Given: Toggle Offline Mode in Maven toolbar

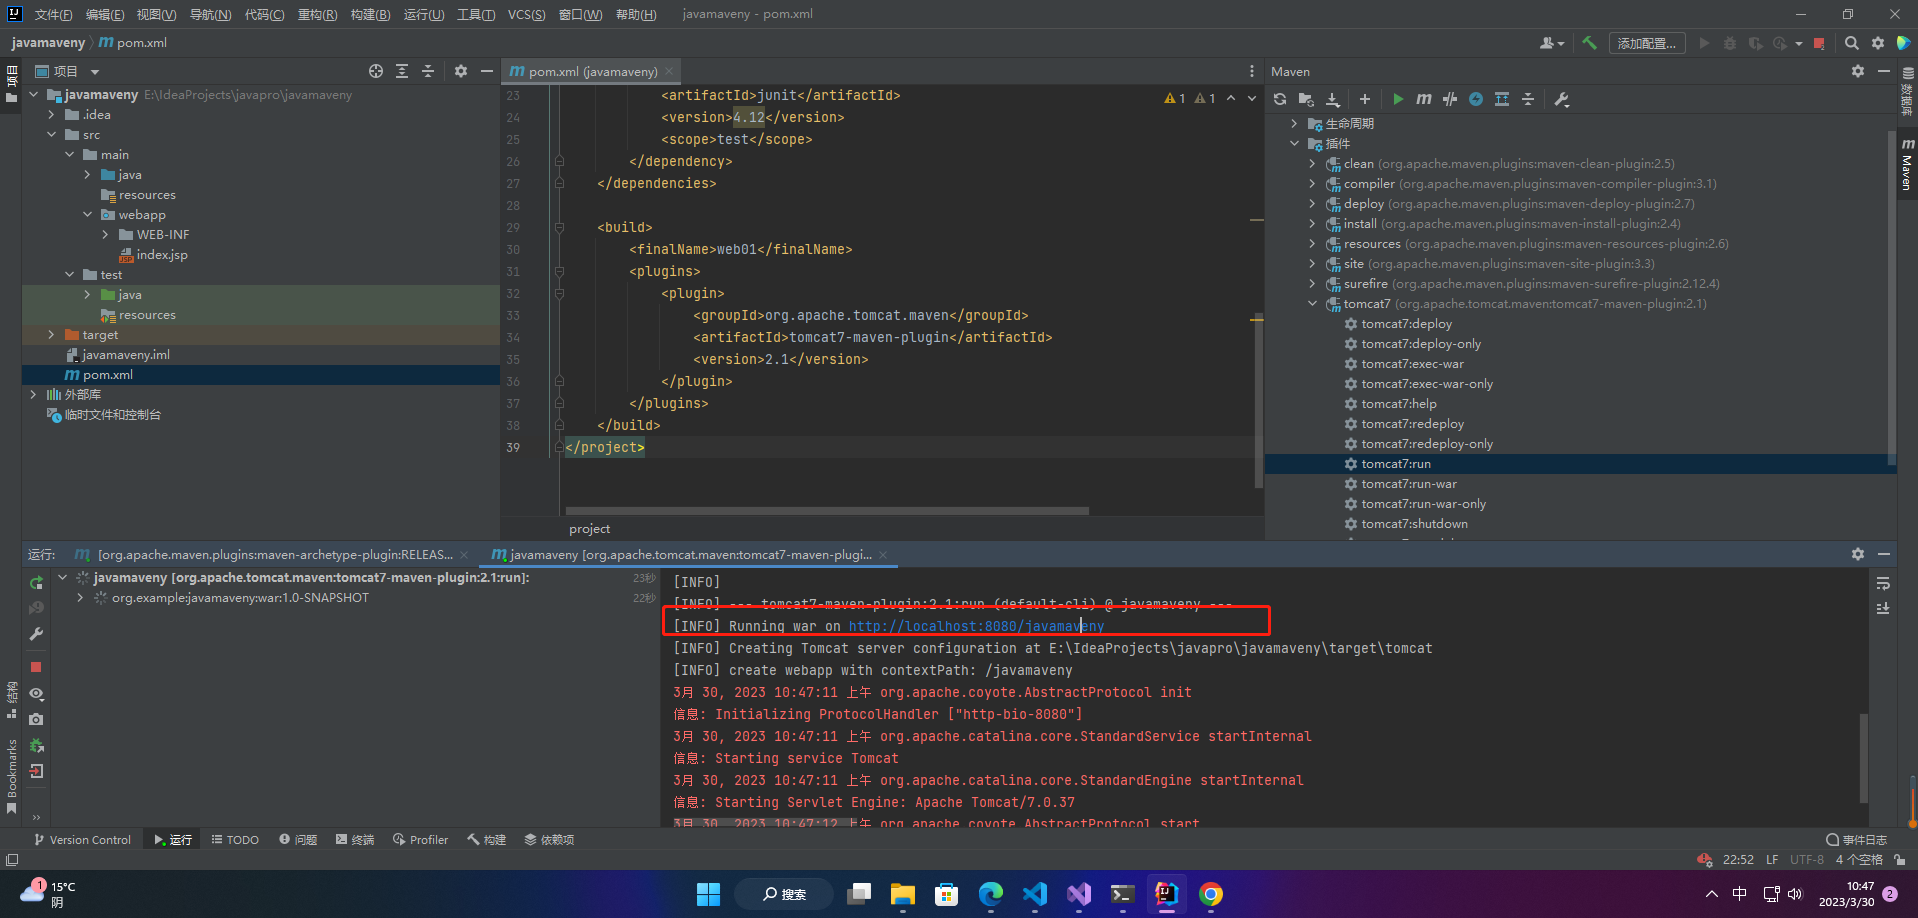Looking at the screenshot, I should (x=1450, y=99).
